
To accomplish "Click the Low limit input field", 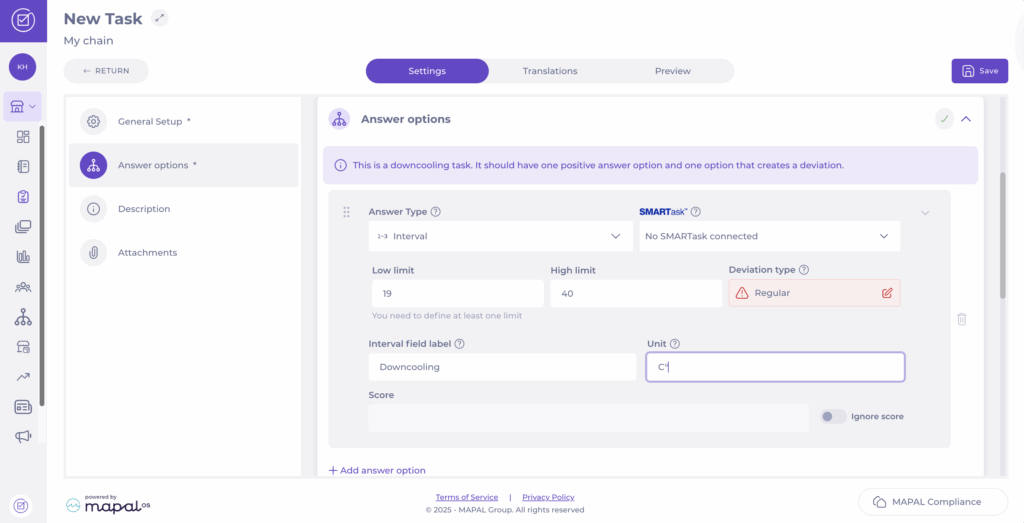I will [457, 293].
